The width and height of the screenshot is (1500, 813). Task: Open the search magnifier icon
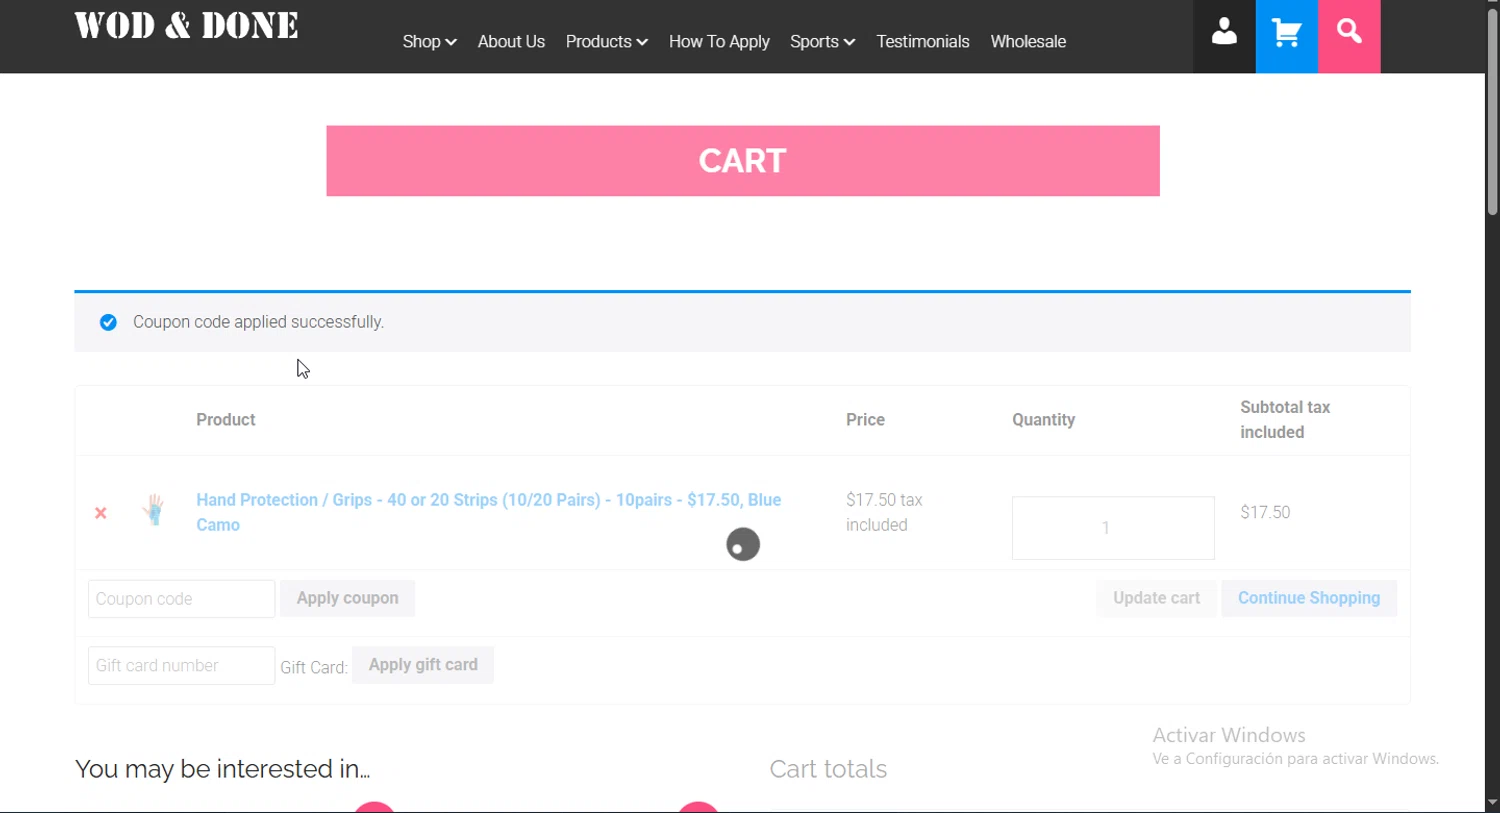pos(1349,32)
